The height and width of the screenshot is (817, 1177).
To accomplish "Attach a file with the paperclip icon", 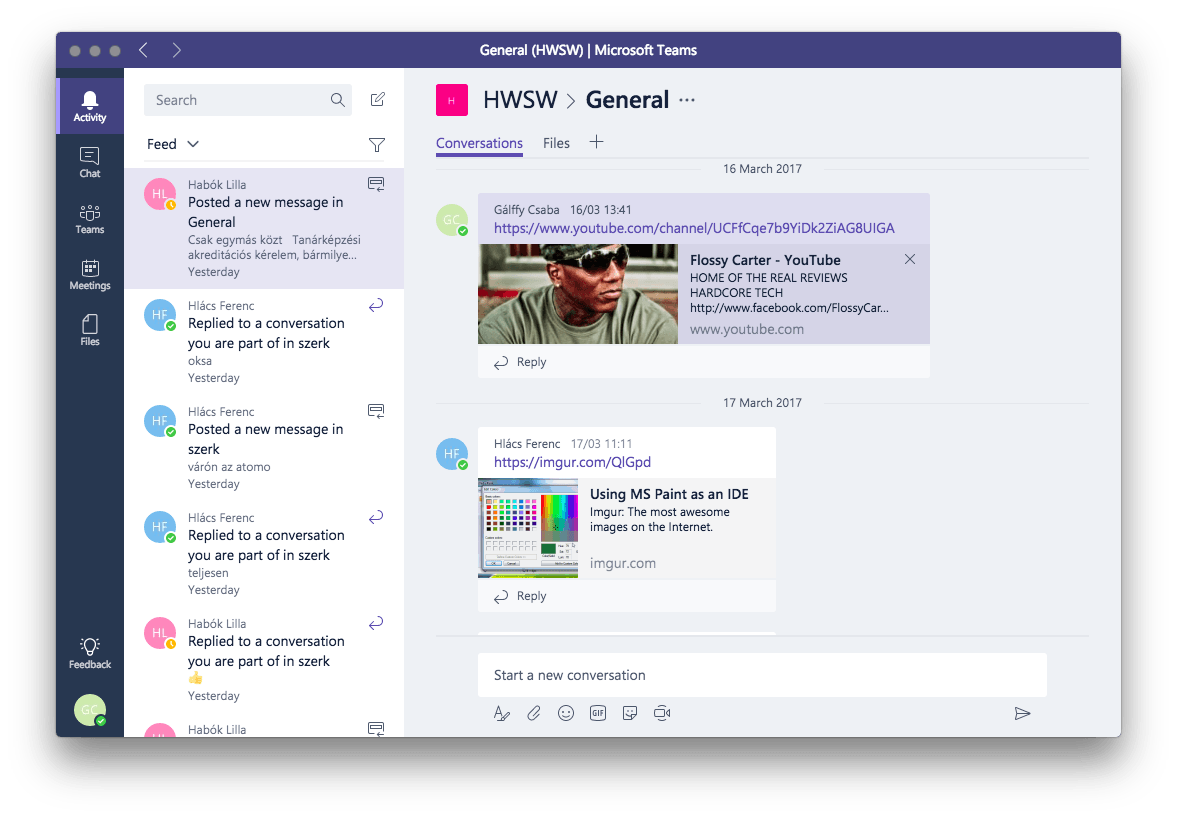I will pos(534,713).
